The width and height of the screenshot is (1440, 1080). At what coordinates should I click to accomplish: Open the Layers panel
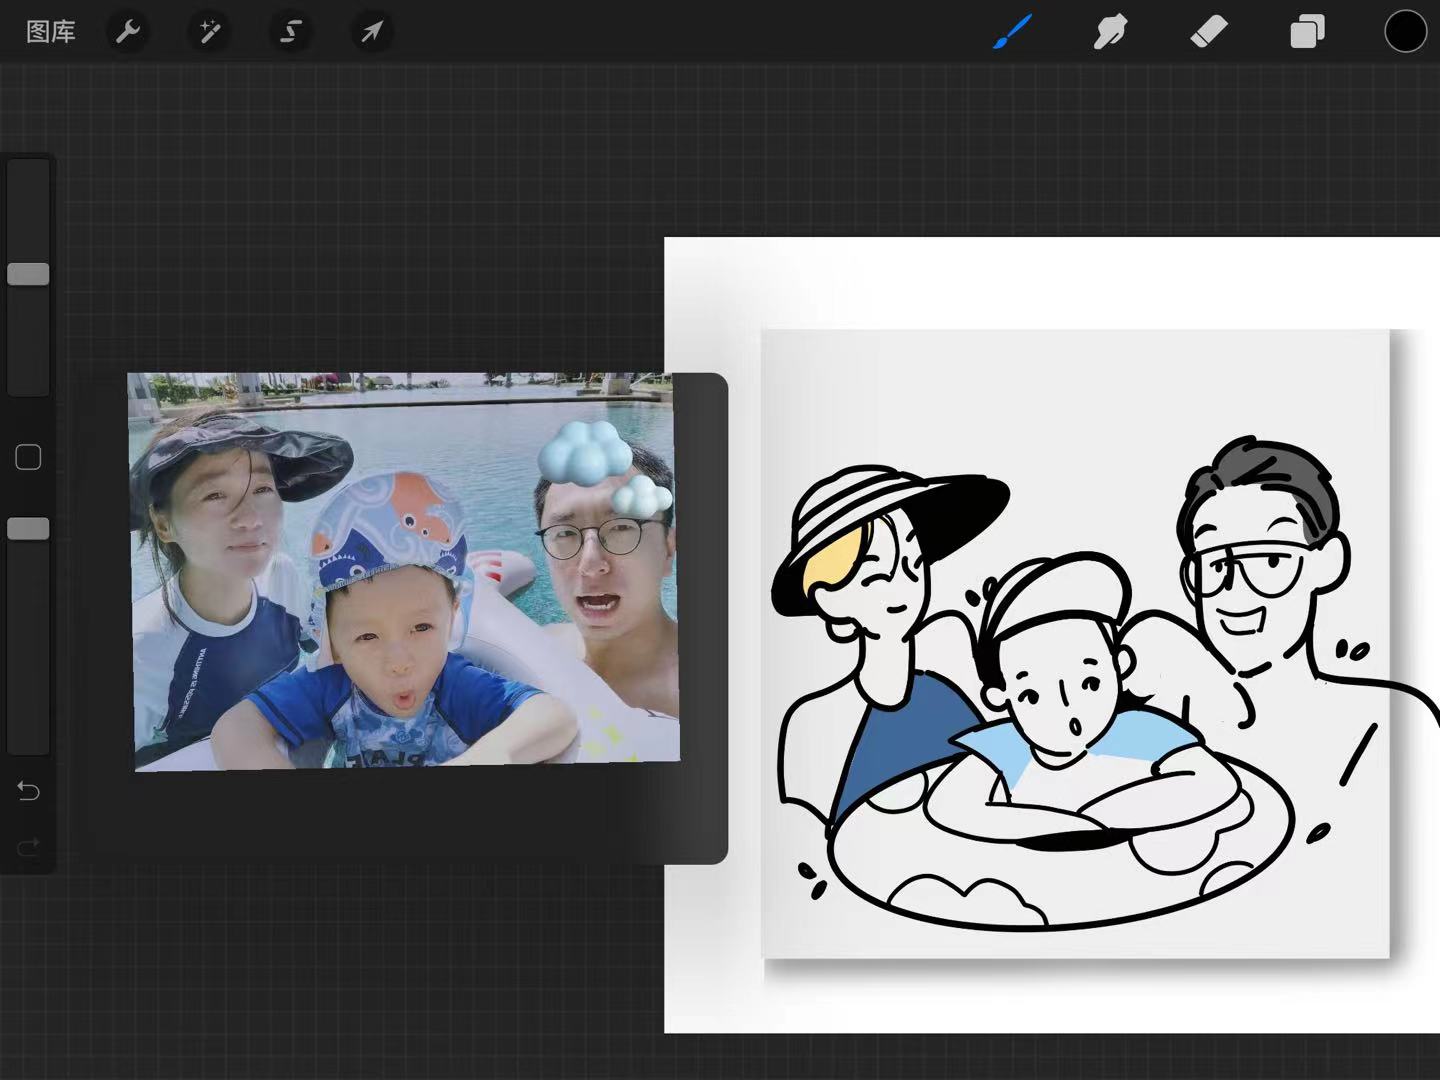pyautogui.click(x=1306, y=32)
